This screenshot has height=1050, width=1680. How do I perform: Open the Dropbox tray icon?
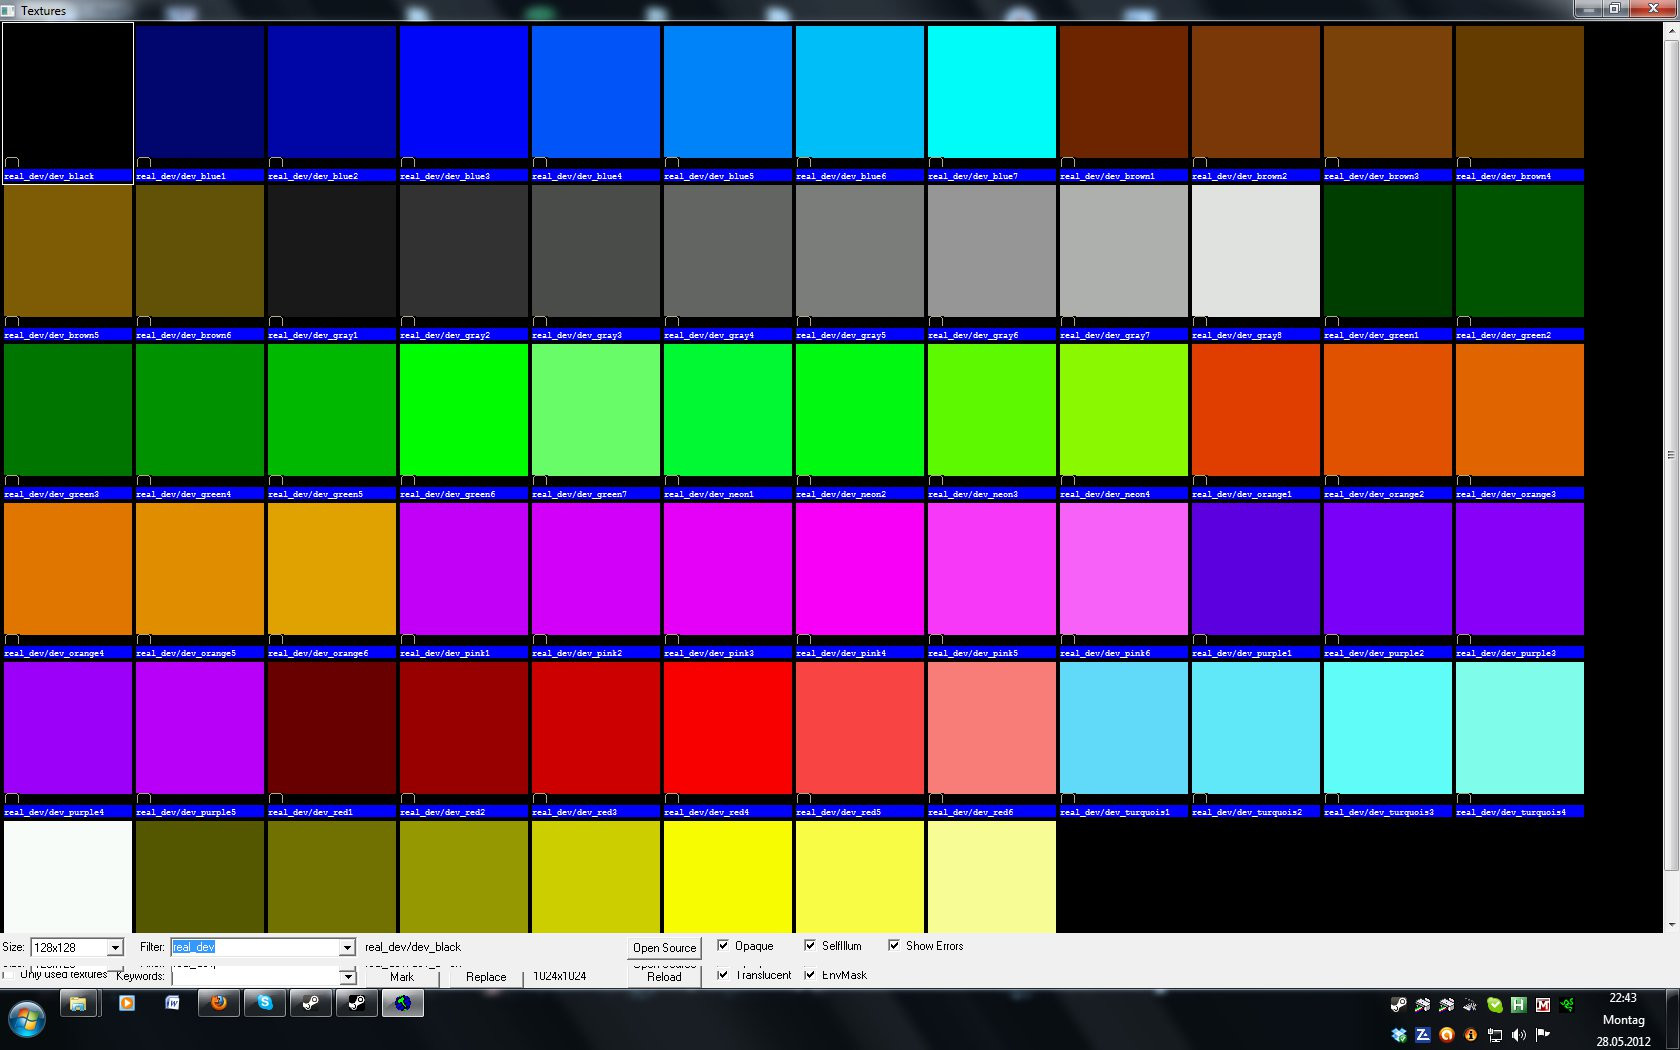[1399, 1035]
